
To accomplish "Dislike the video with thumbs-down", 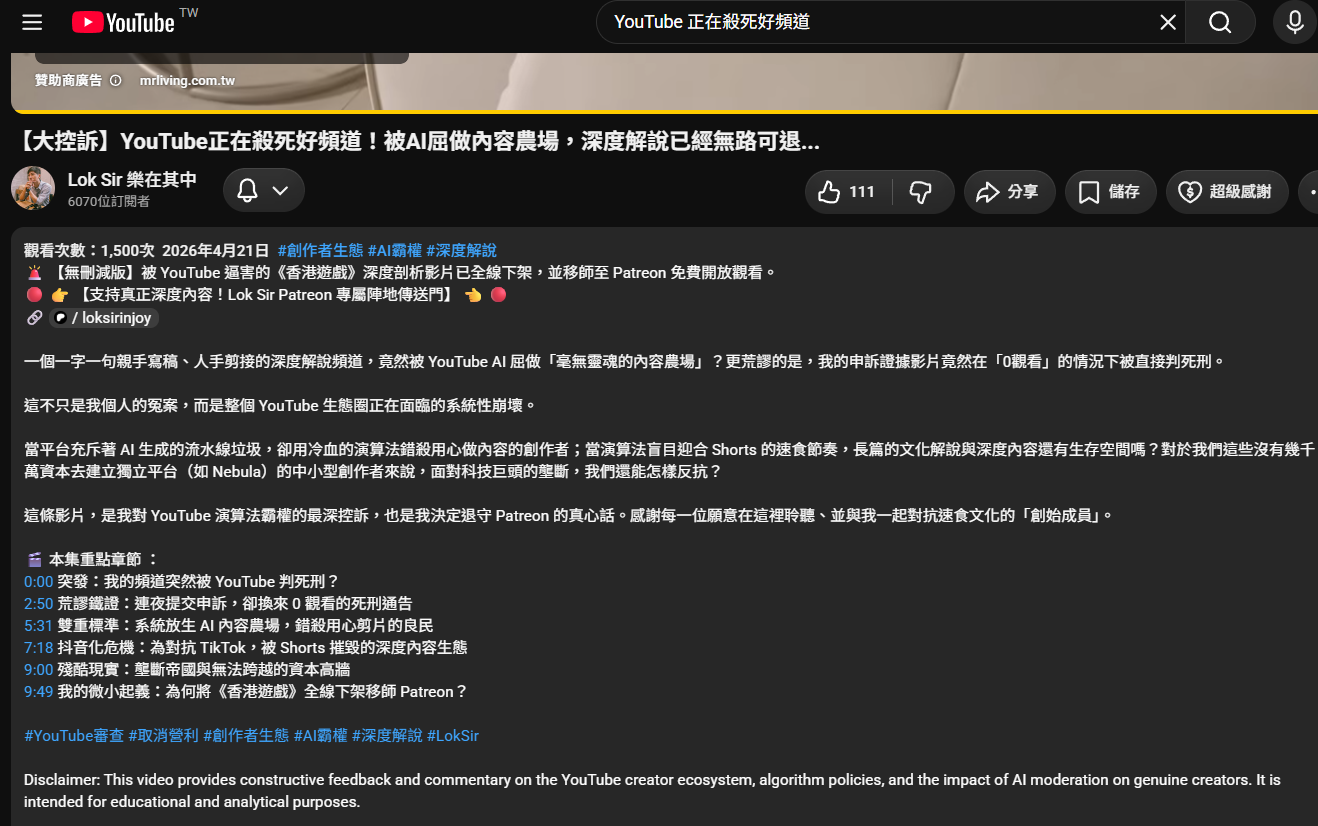I will 921,192.
